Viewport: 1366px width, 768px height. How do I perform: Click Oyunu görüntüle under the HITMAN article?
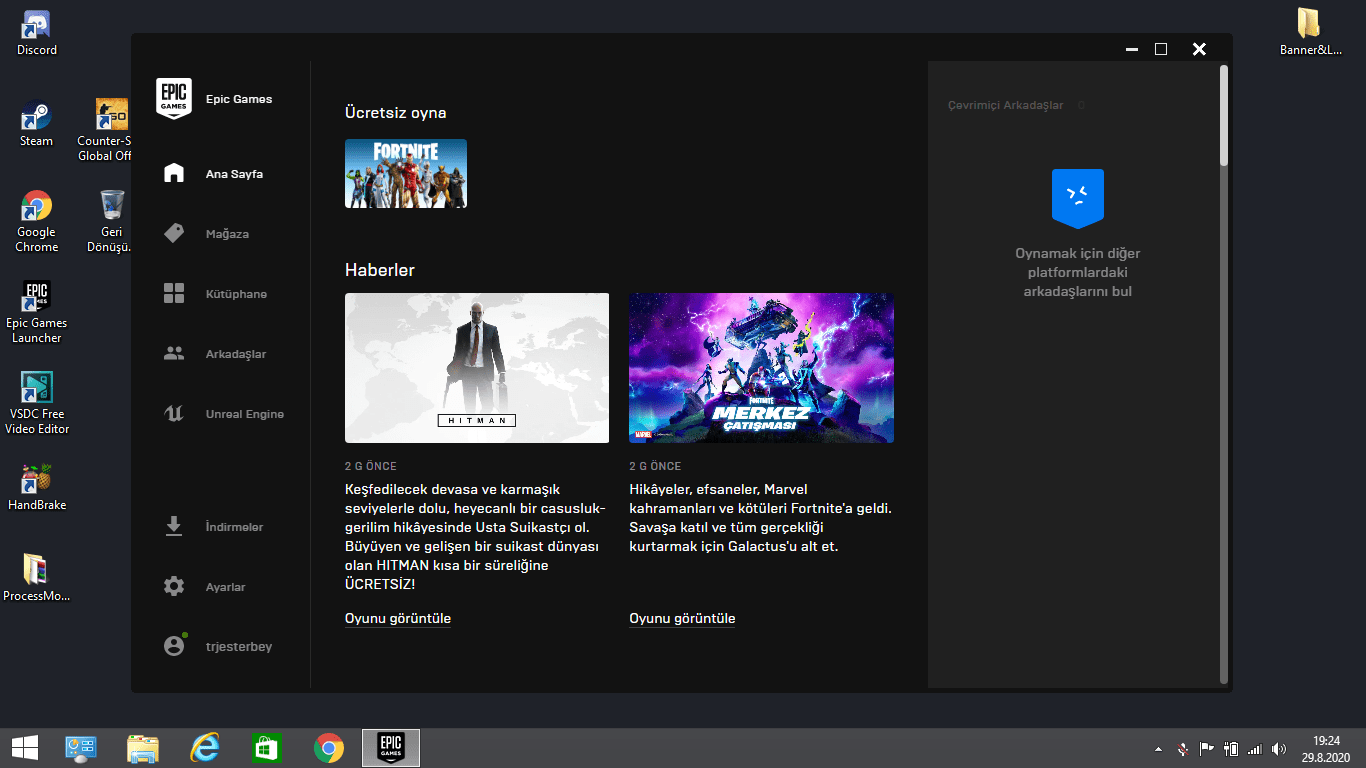(398, 618)
